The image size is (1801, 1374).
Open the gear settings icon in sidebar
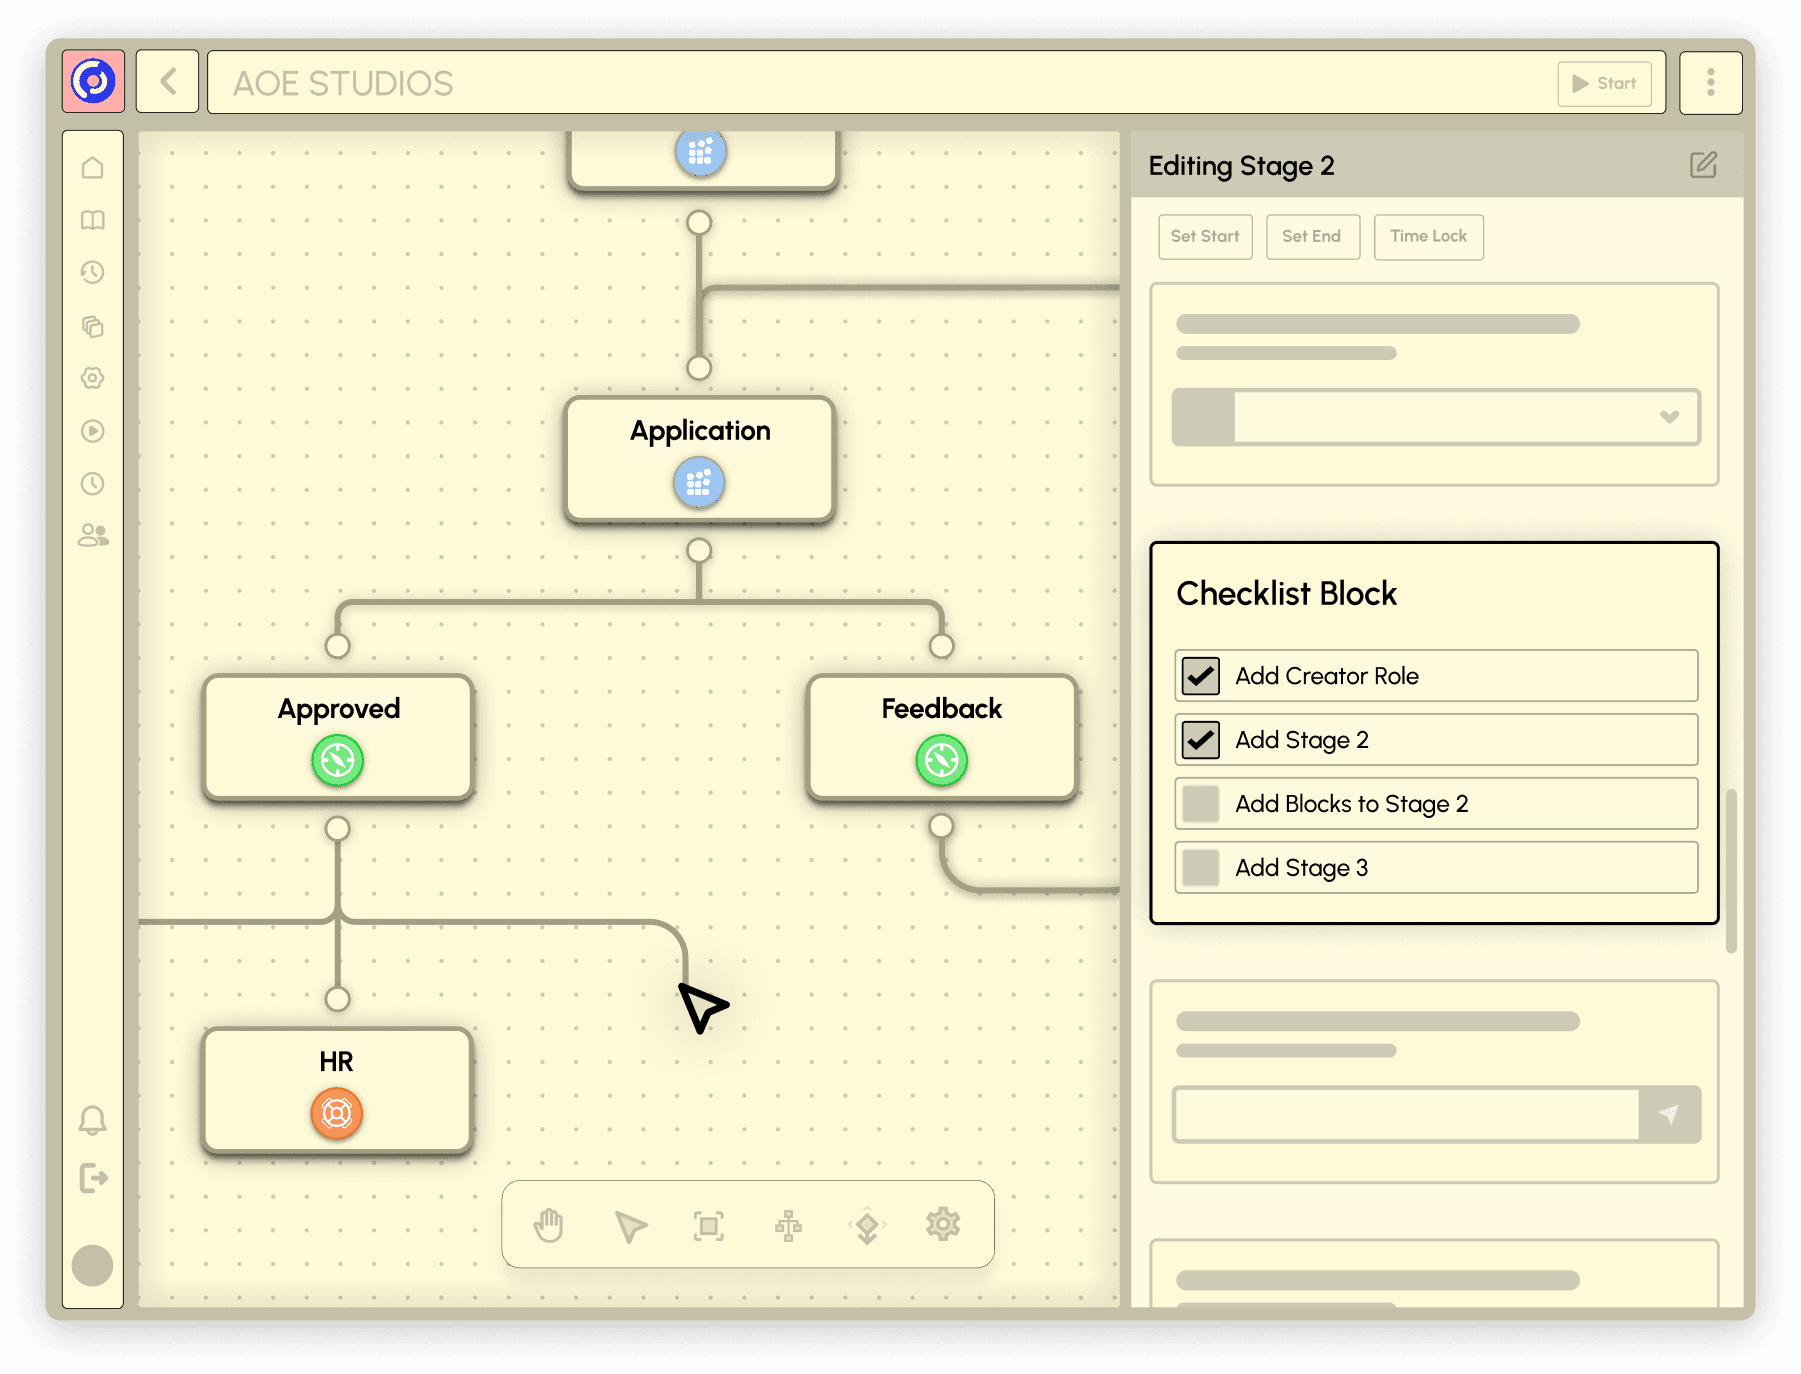coord(93,378)
